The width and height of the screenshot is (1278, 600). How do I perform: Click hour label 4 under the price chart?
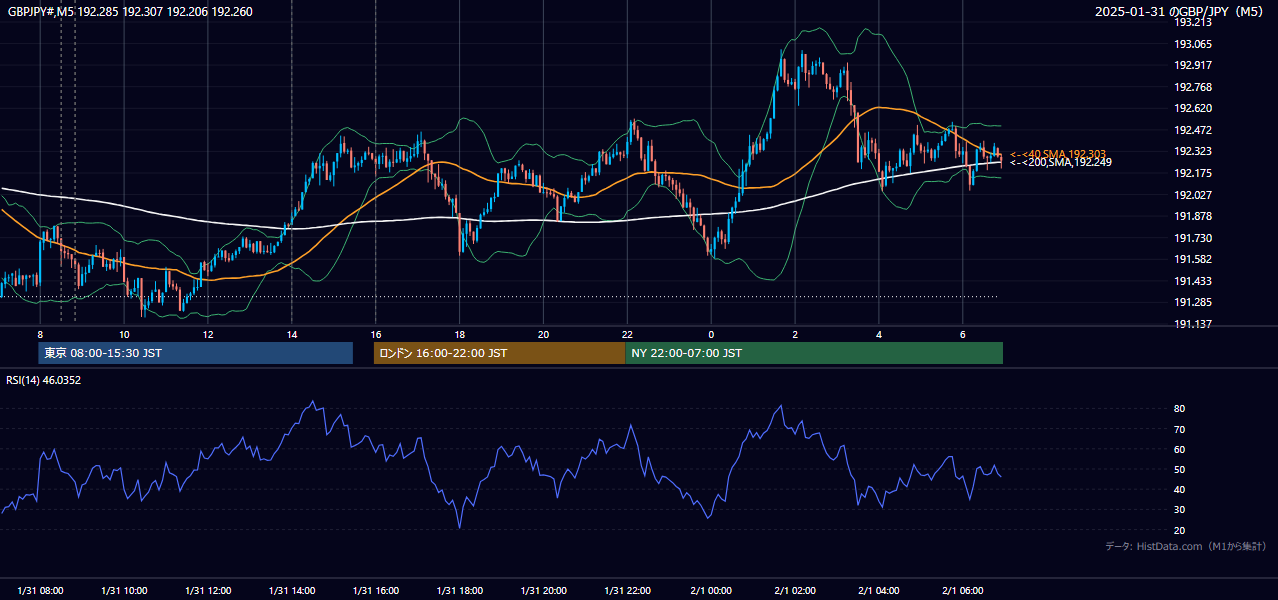pos(879,334)
